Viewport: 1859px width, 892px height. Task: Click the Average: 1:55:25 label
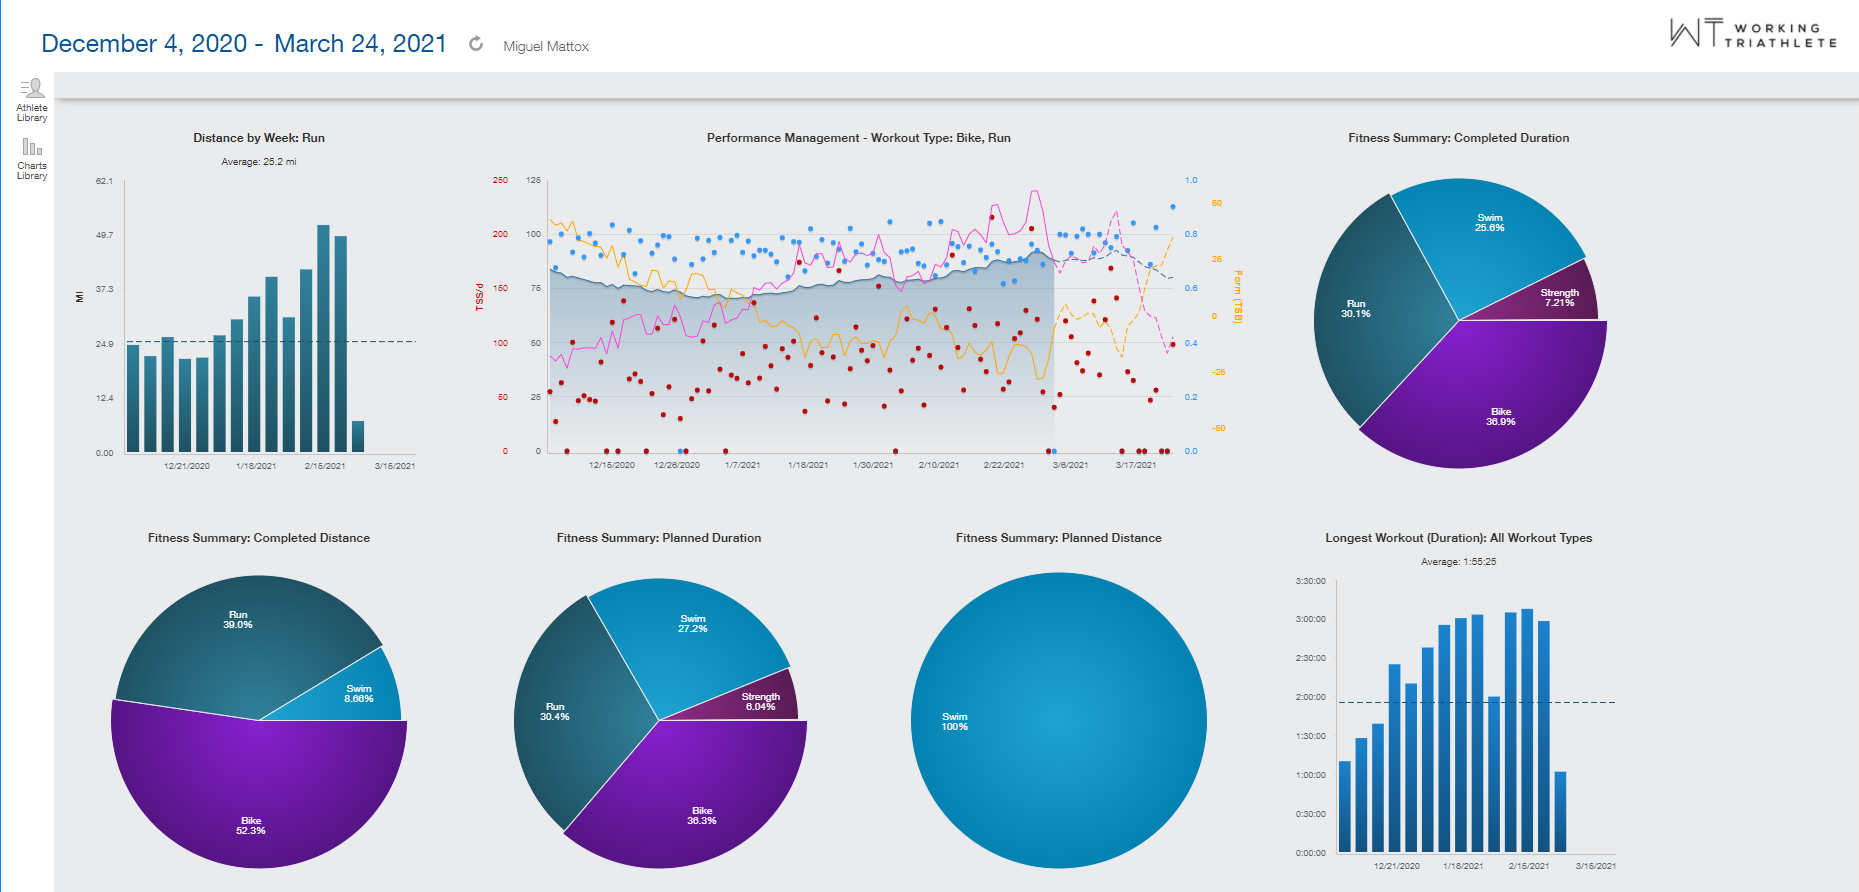point(1458,562)
